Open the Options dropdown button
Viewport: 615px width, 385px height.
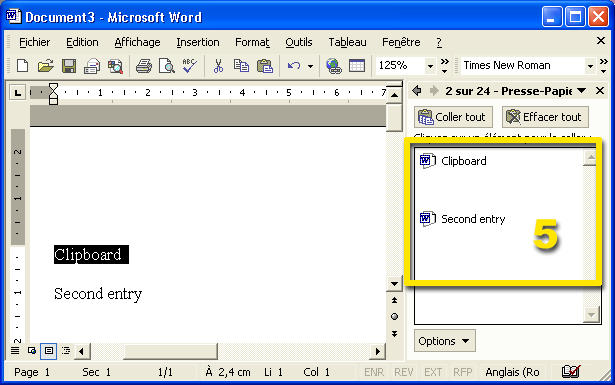pyautogui.click(x=444, y=341)
